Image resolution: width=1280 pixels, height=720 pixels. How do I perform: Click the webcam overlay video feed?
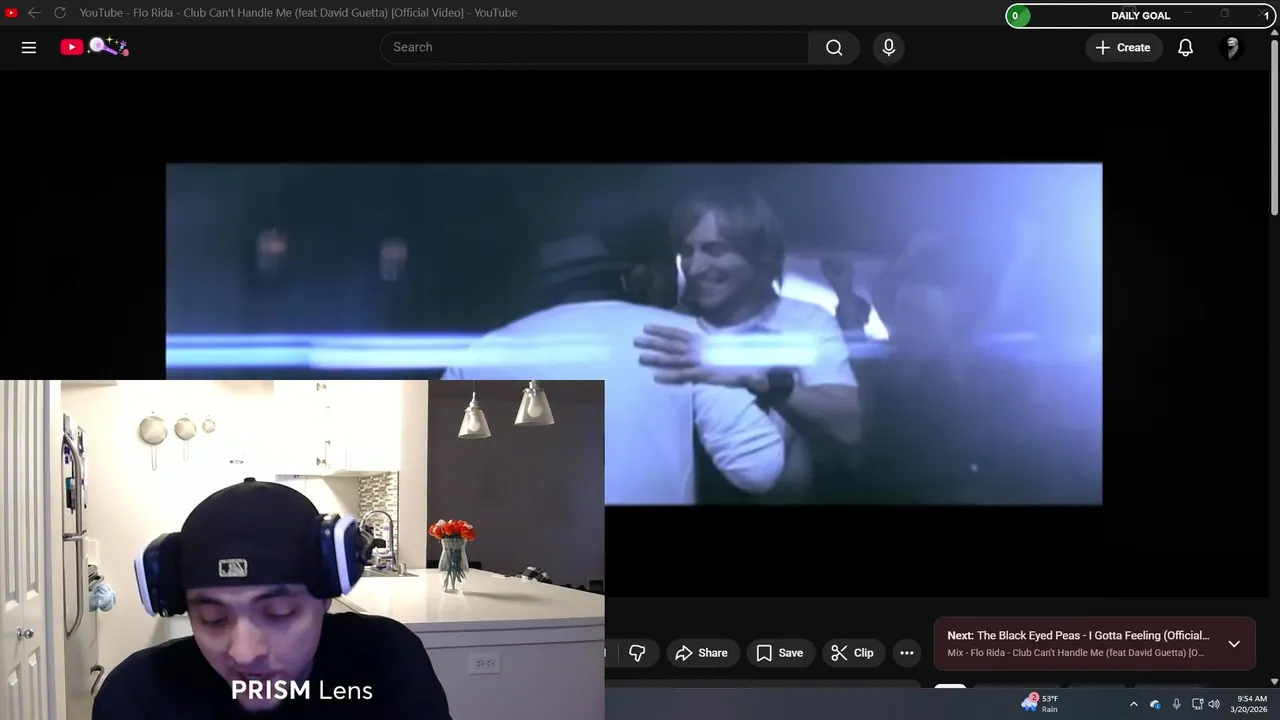coord(302,550)
